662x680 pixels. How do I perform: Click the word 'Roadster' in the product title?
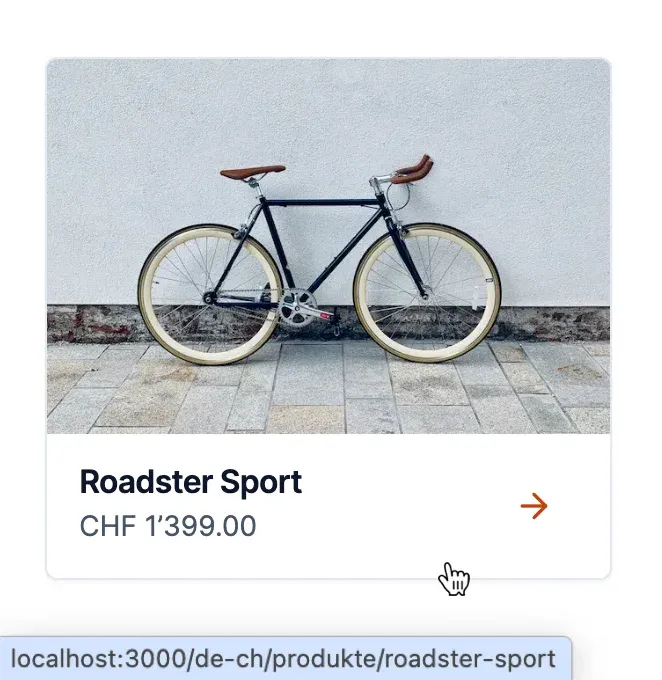click(x=146, y=481)
